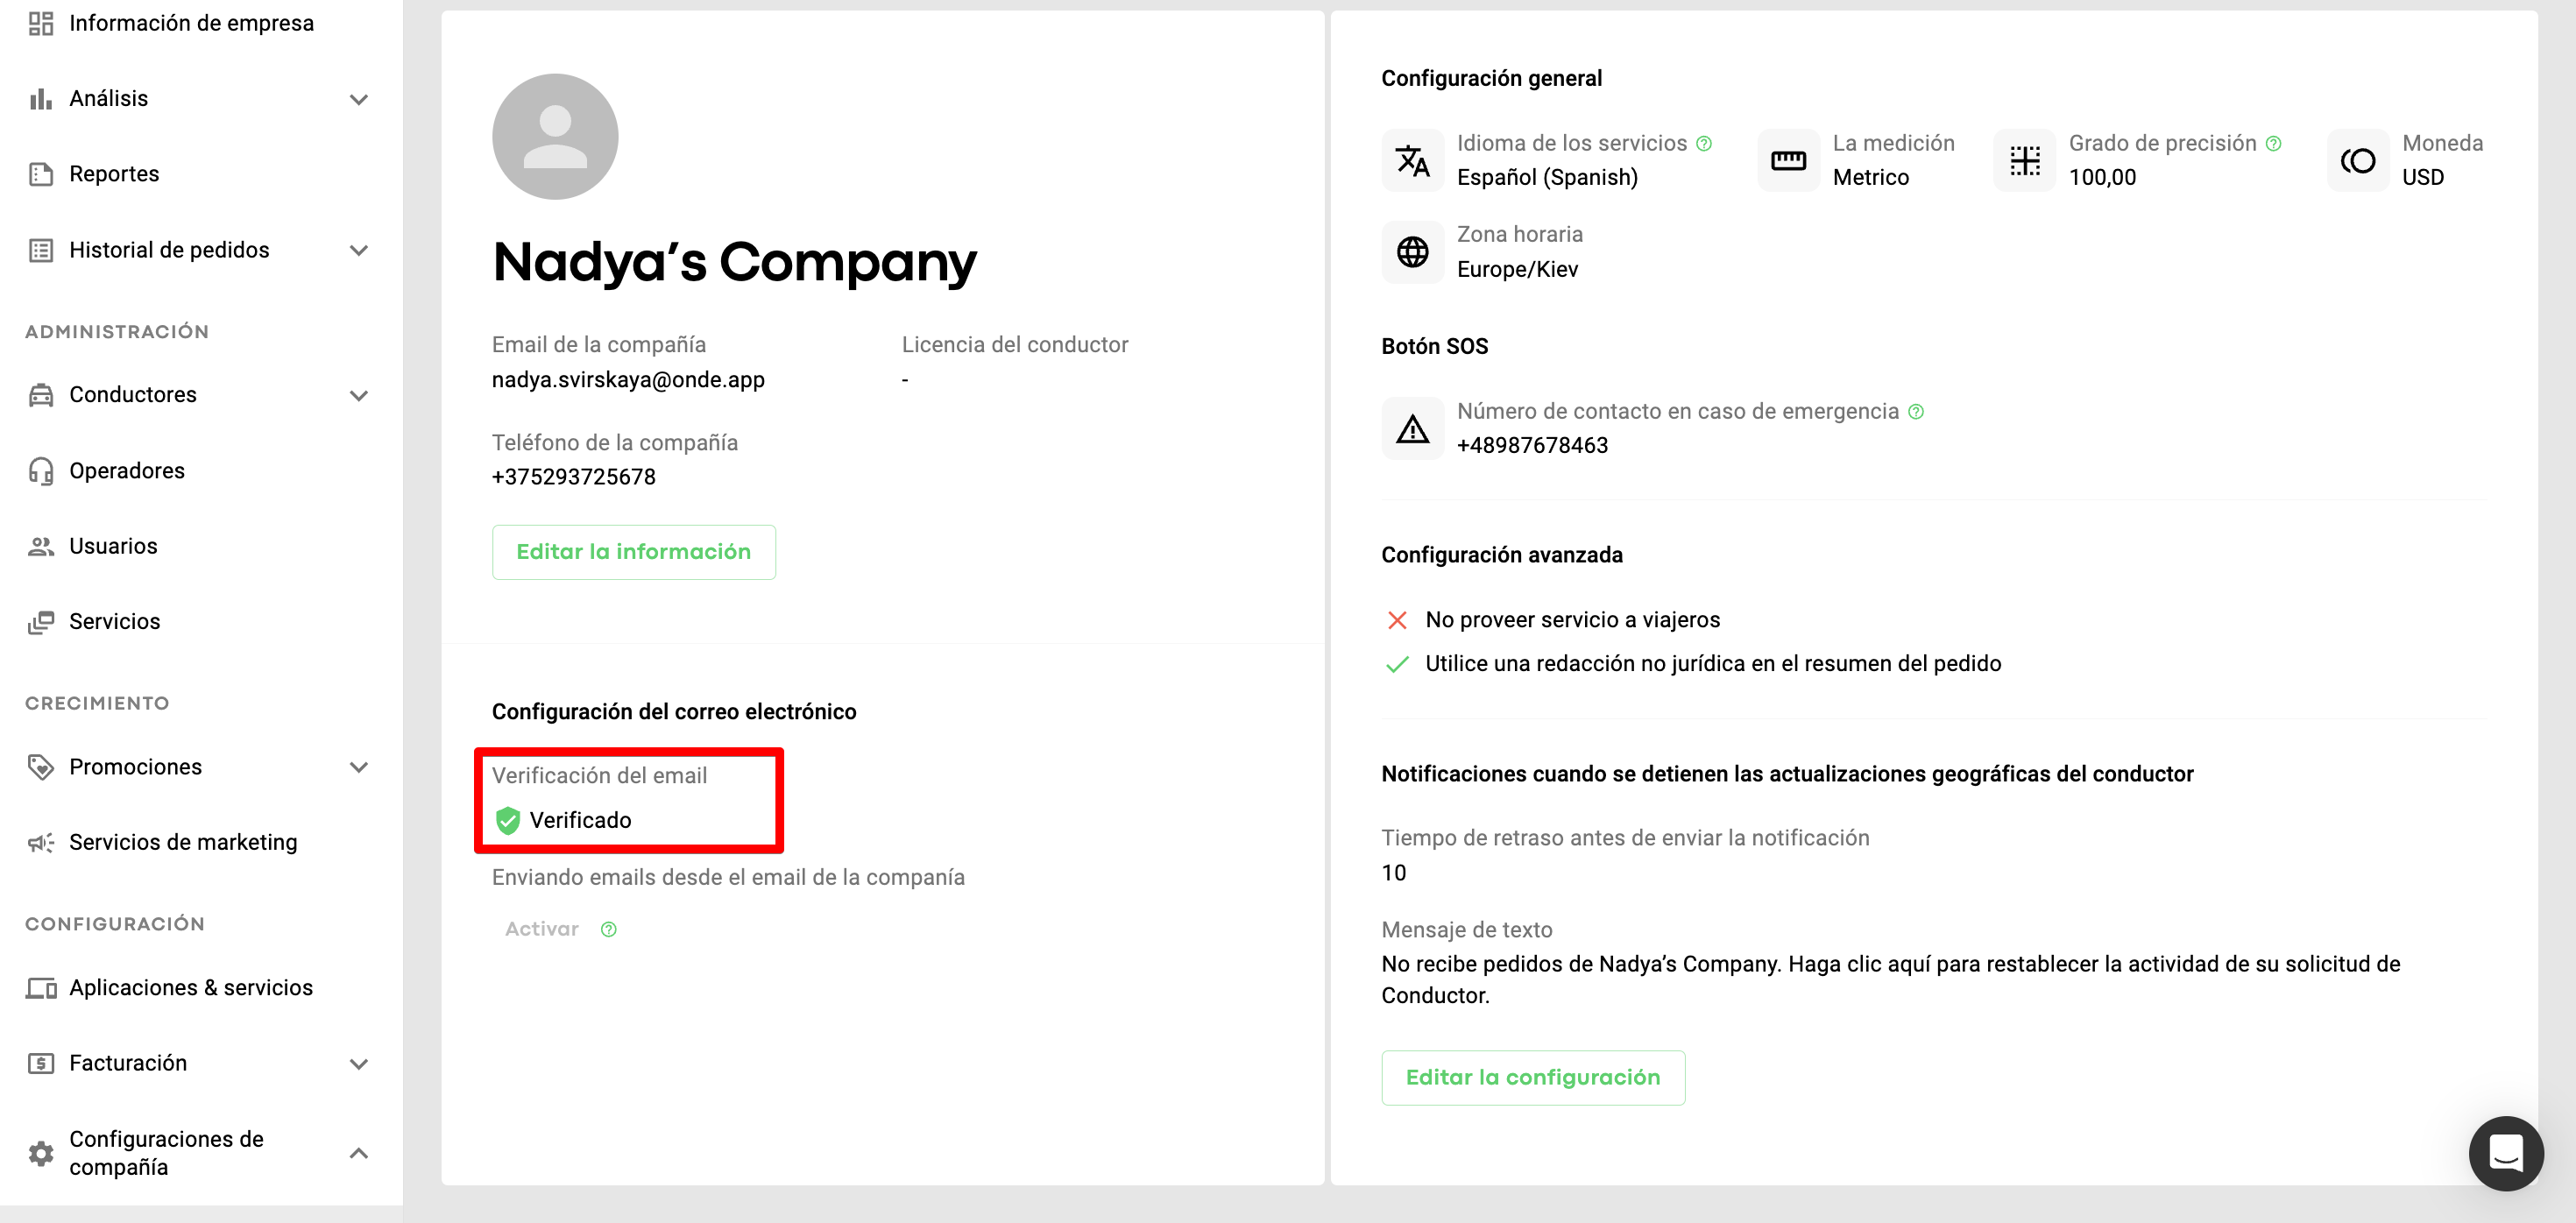Expand the Conductores section
This screenshot has width=2576, height=1223.
[359, 395]
